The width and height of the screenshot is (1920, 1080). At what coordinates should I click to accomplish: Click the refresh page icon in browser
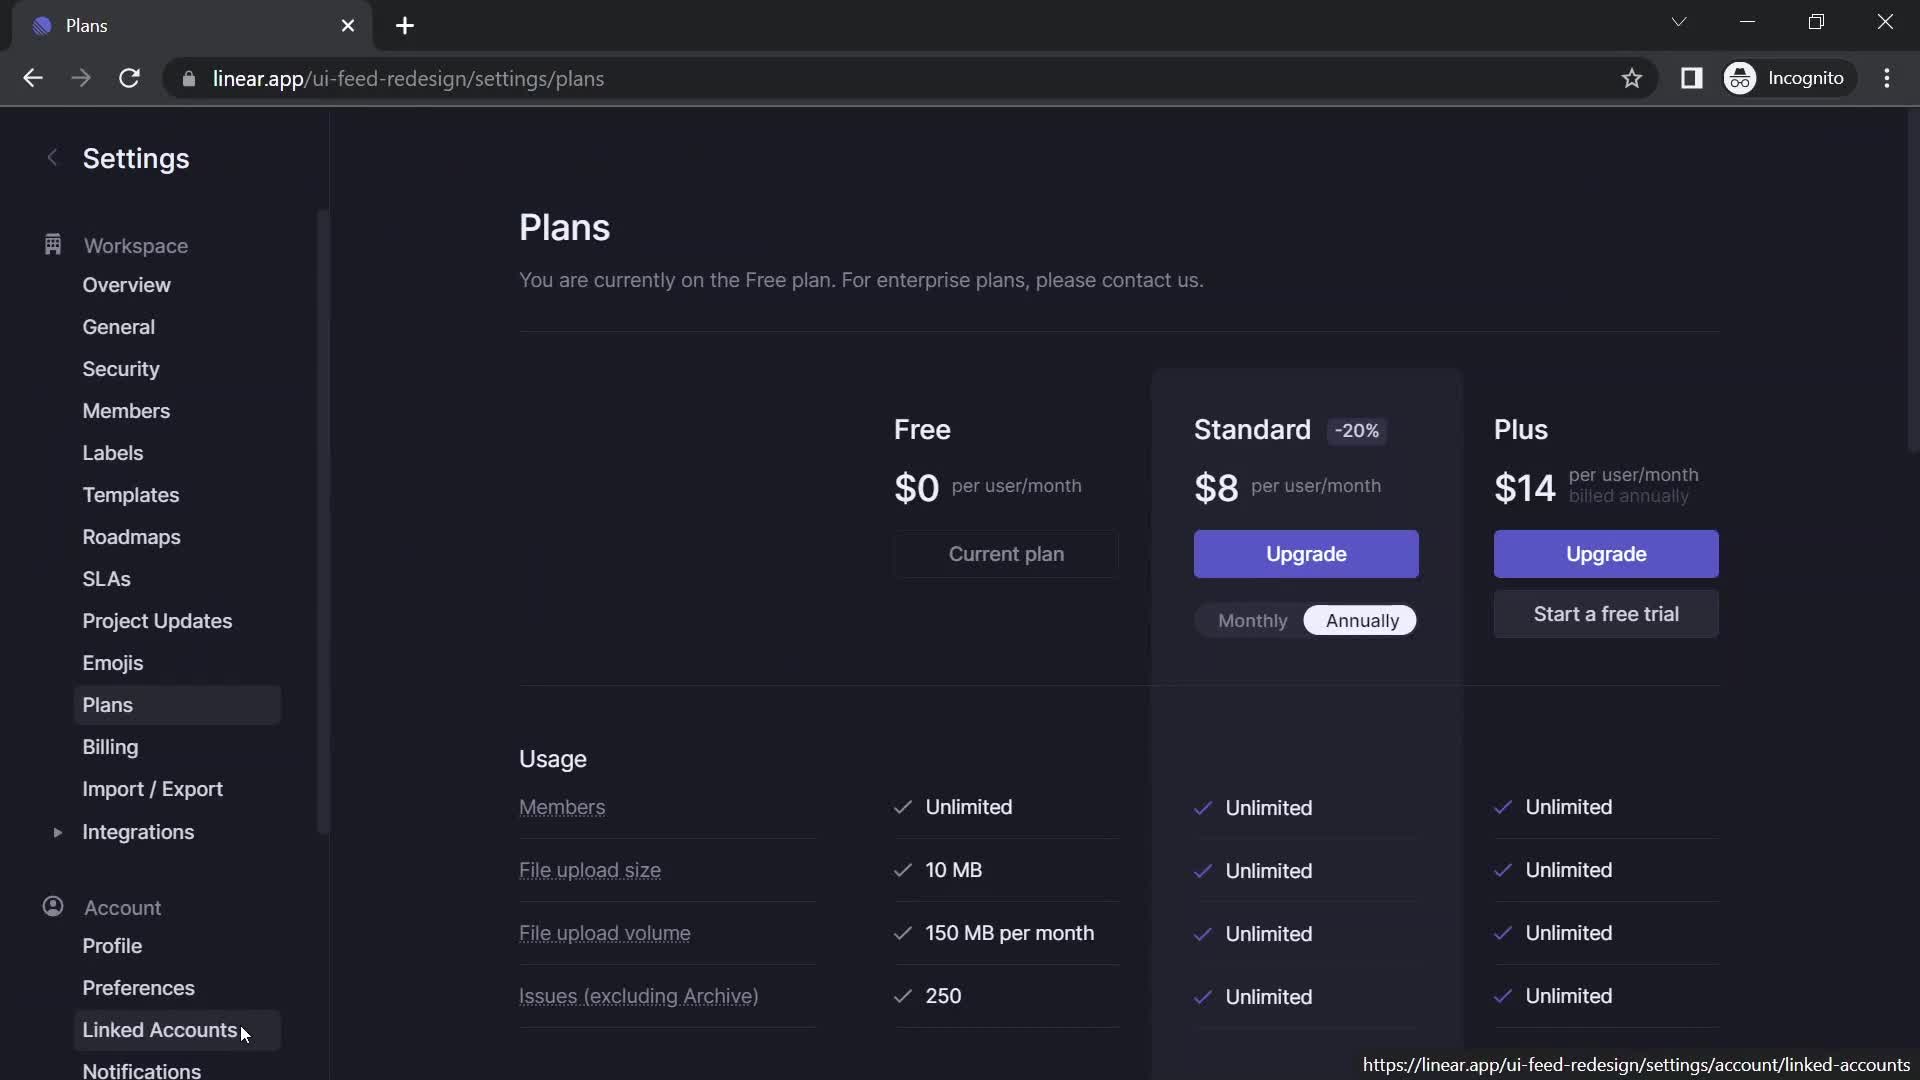[128, 79]
